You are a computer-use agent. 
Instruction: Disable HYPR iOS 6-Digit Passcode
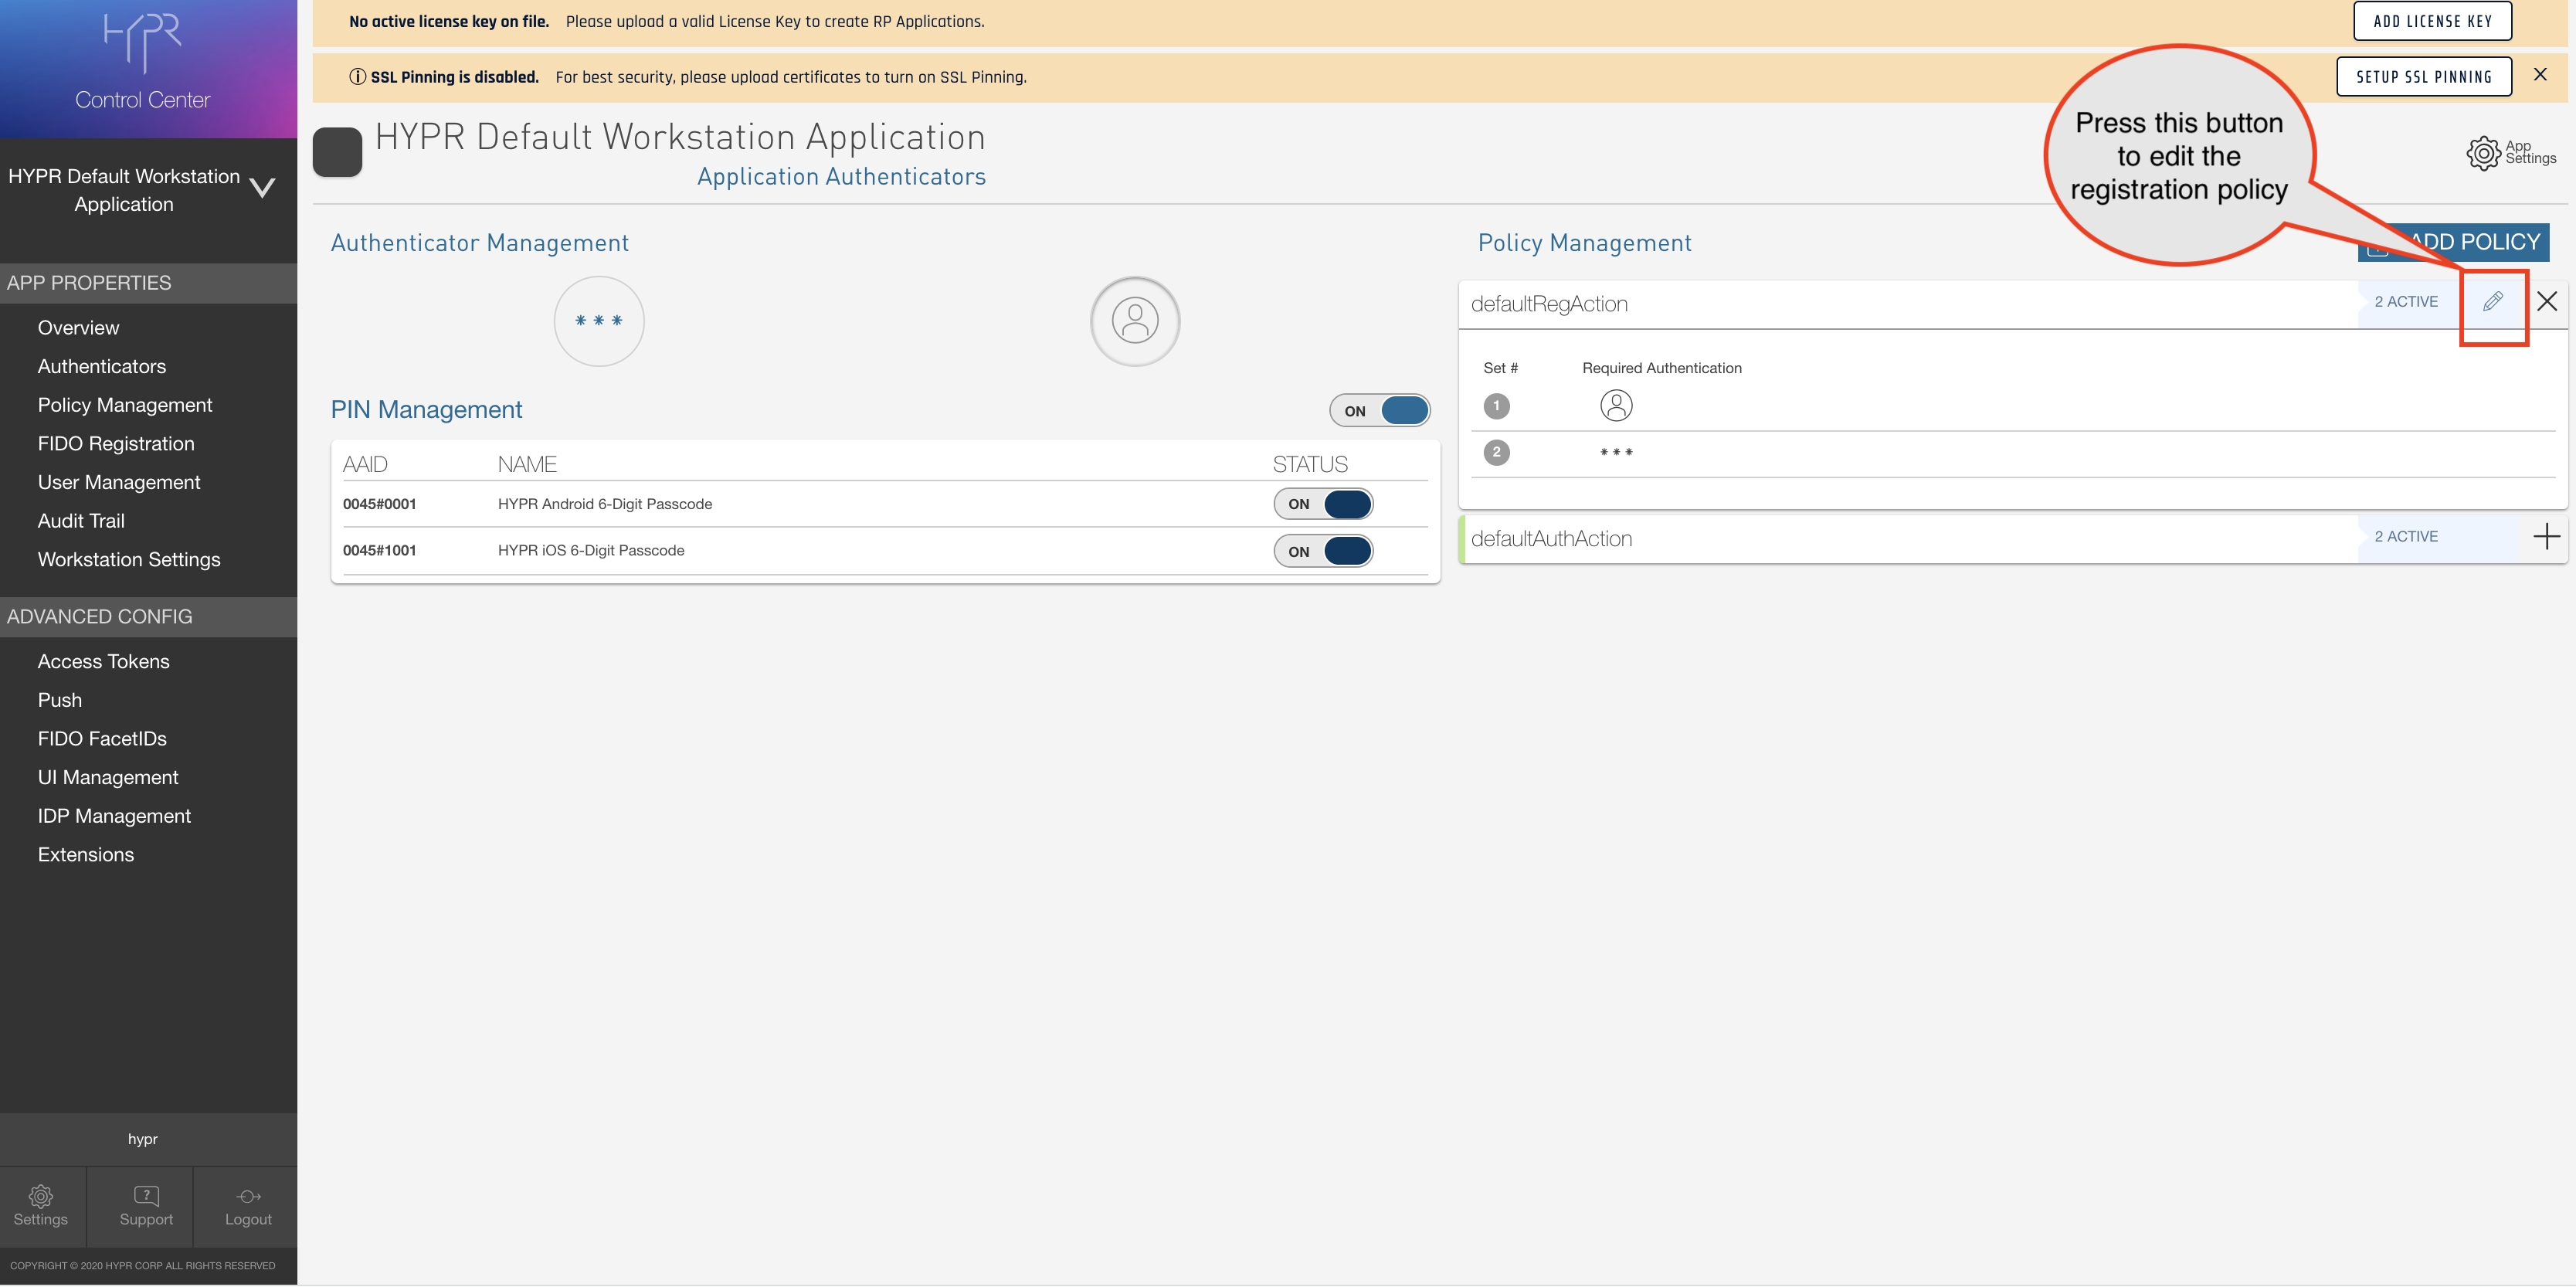(1322, 551)
